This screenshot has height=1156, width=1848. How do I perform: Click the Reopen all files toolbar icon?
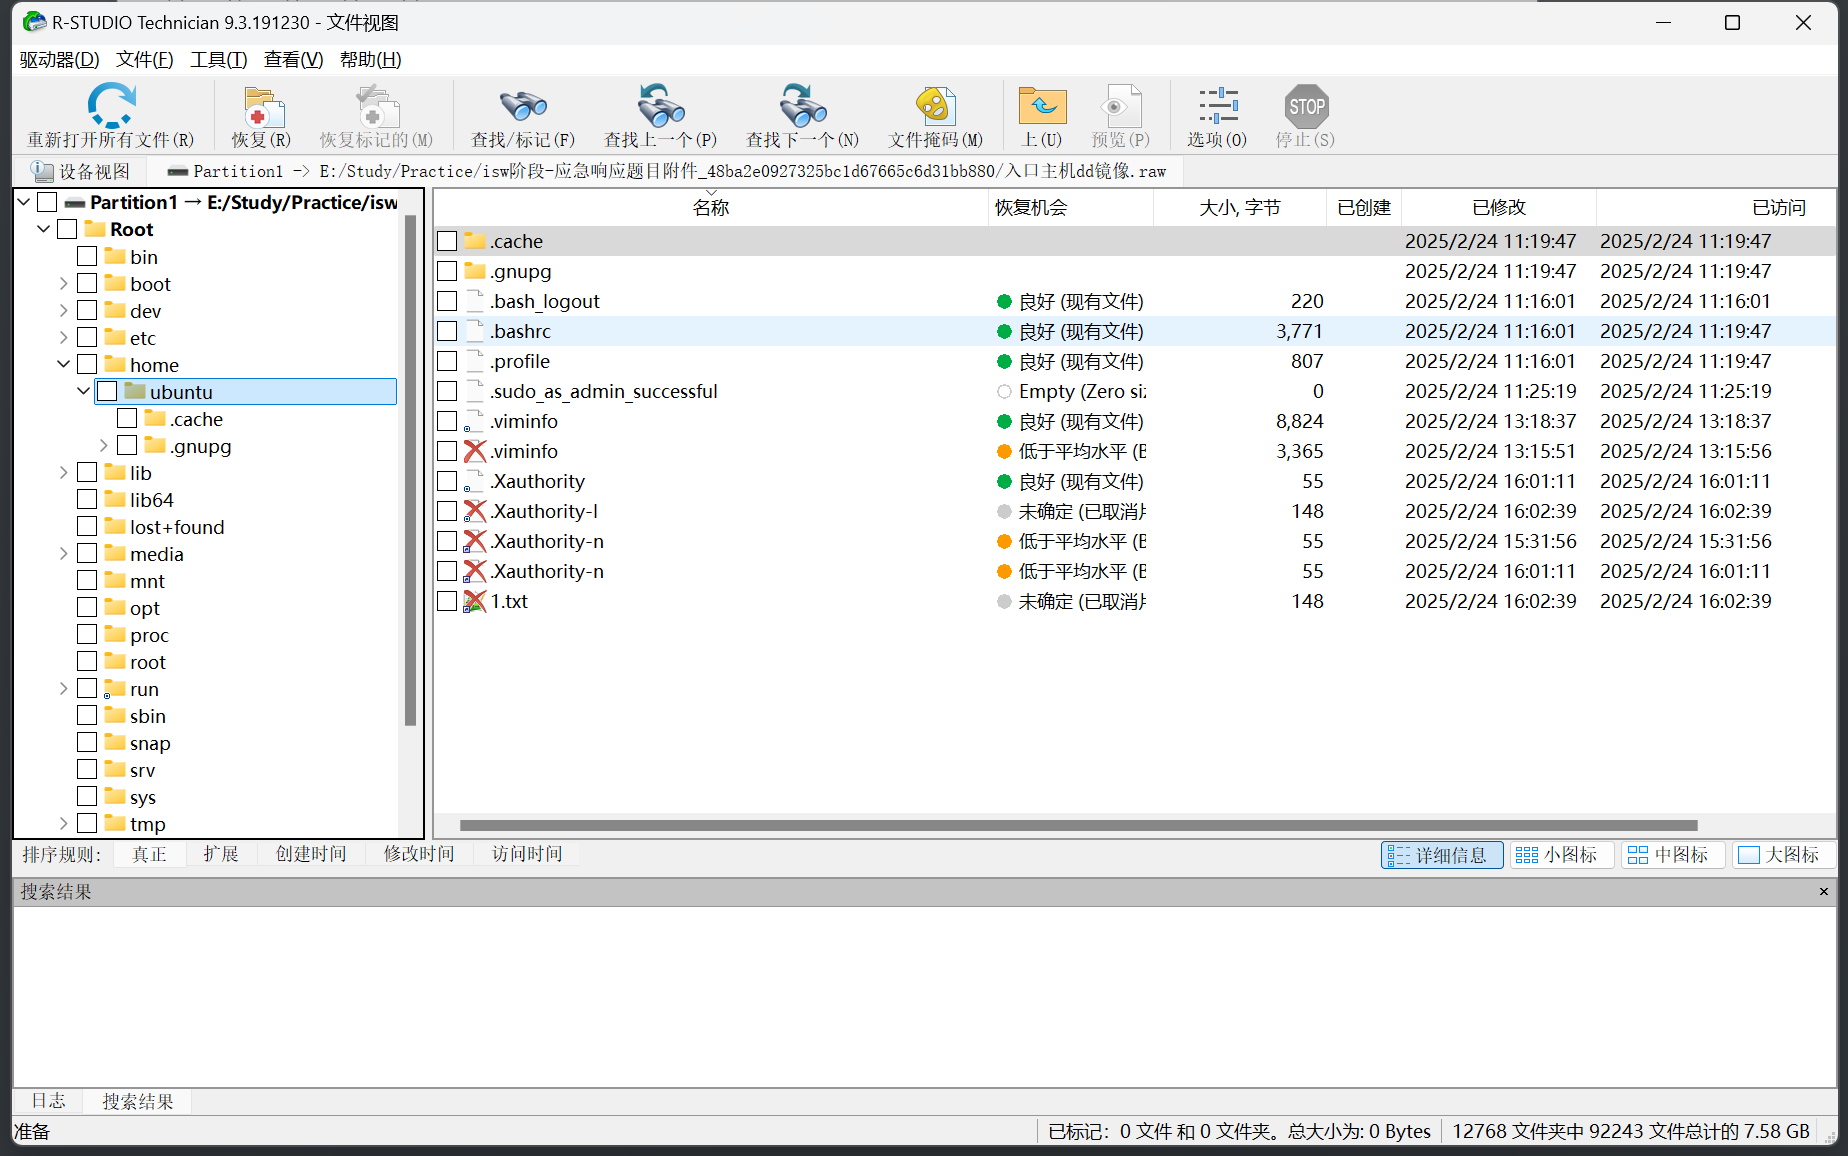(x=111, y=105)
